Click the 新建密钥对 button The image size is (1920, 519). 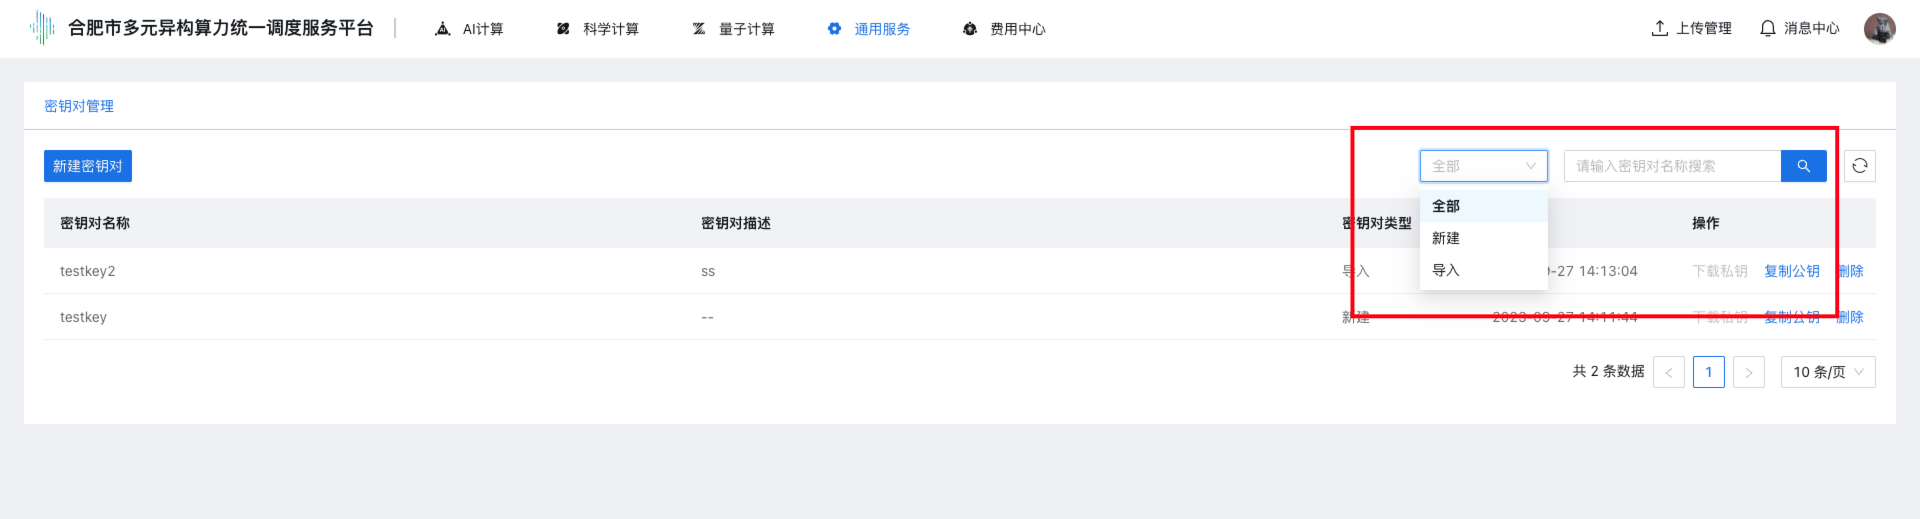pos(88,166)
